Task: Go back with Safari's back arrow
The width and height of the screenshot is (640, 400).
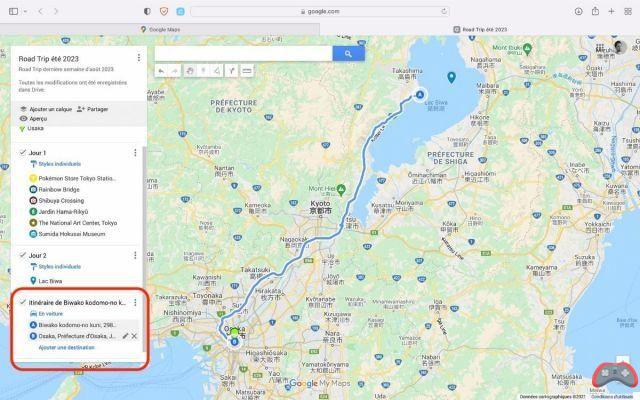Action: pyautogui.click(x=40, y=11)
